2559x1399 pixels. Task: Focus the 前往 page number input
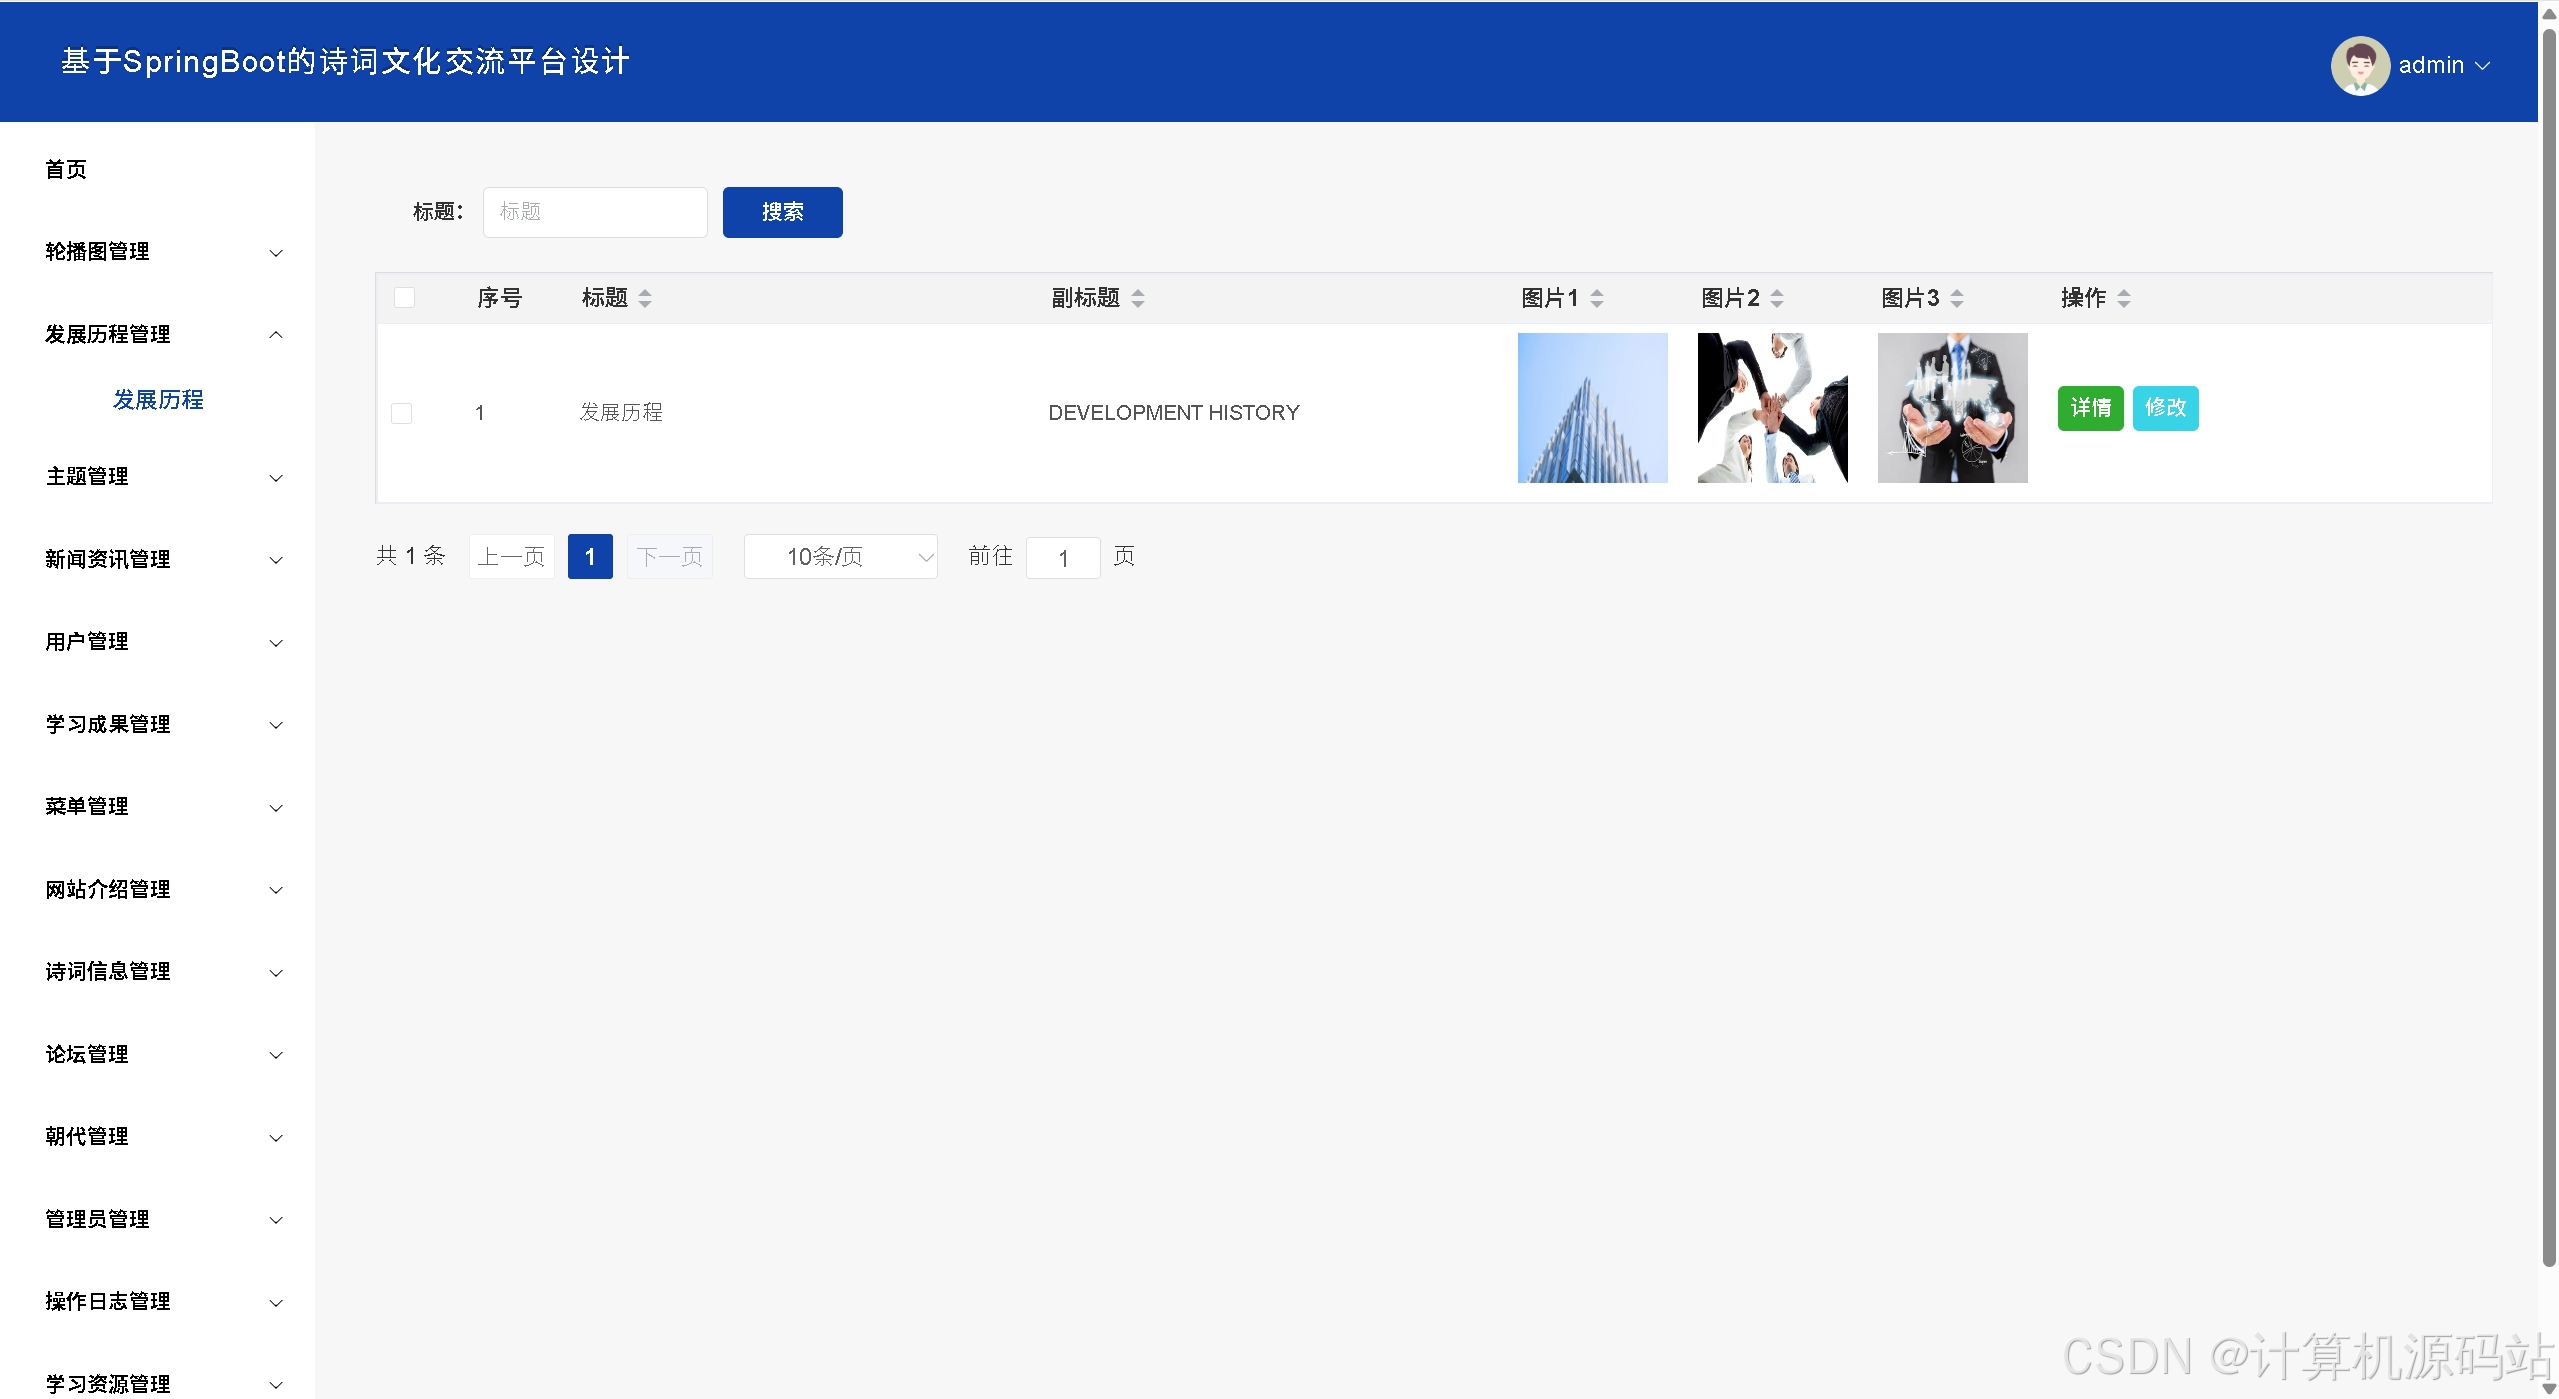click(1063, 557)
